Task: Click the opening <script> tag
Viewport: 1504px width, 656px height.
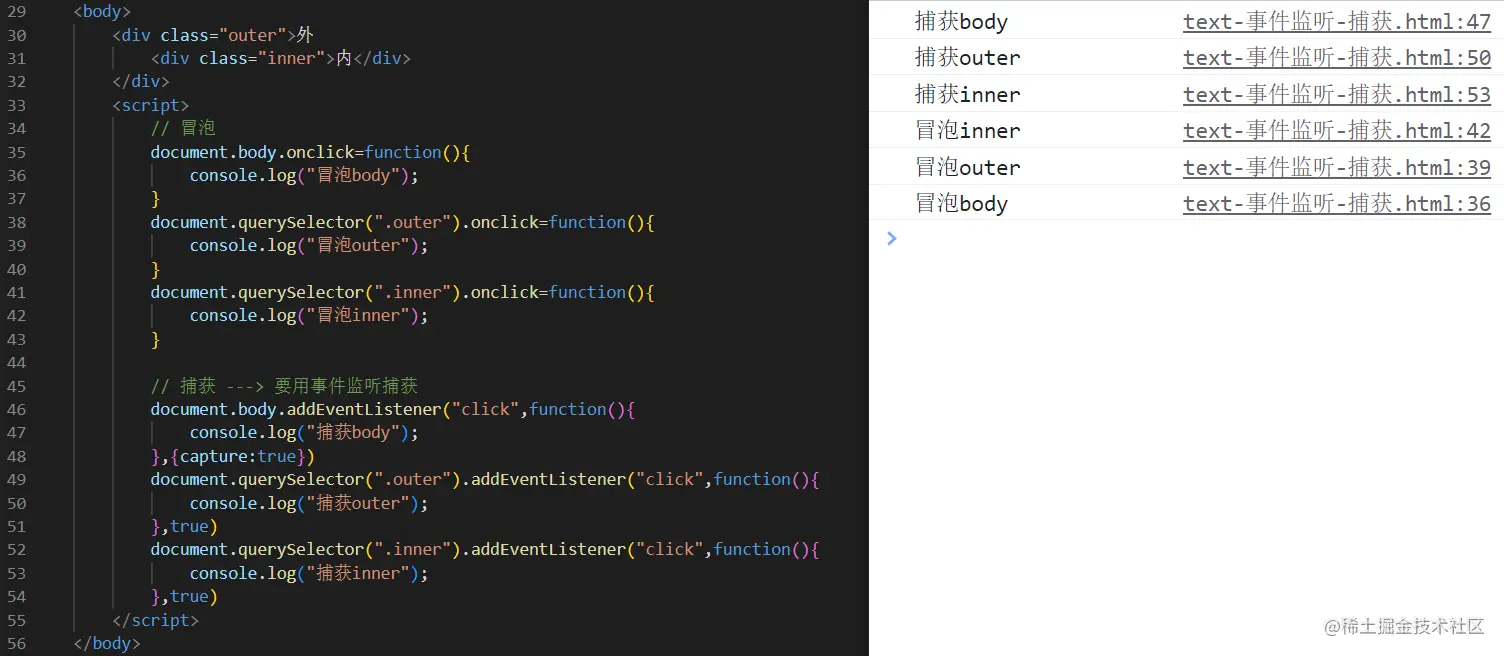Action: (x=150, y=105)
